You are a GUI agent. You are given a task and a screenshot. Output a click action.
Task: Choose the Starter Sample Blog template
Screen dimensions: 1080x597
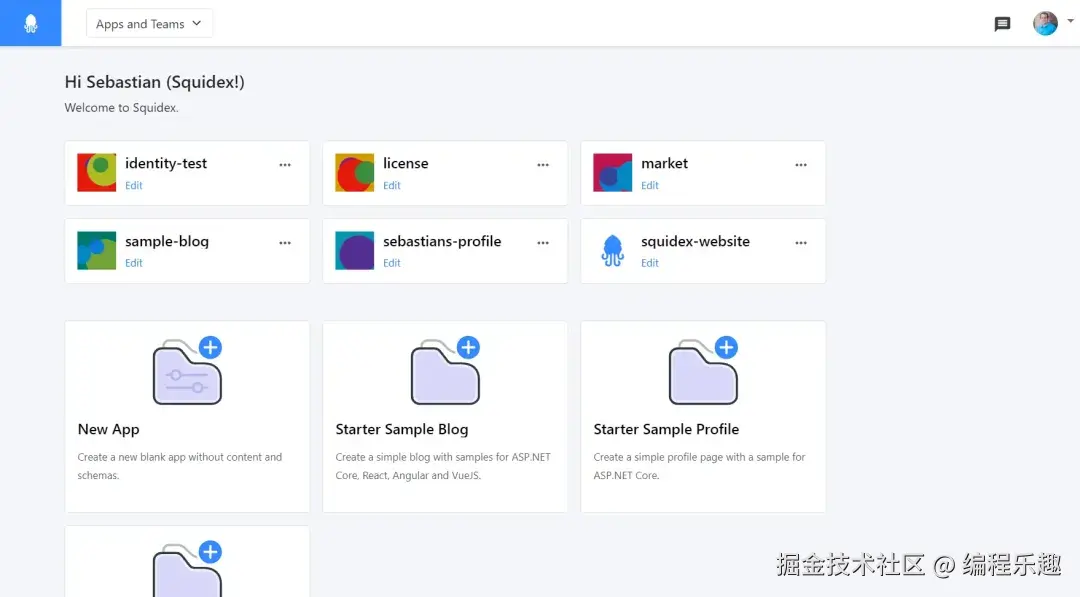445,416
